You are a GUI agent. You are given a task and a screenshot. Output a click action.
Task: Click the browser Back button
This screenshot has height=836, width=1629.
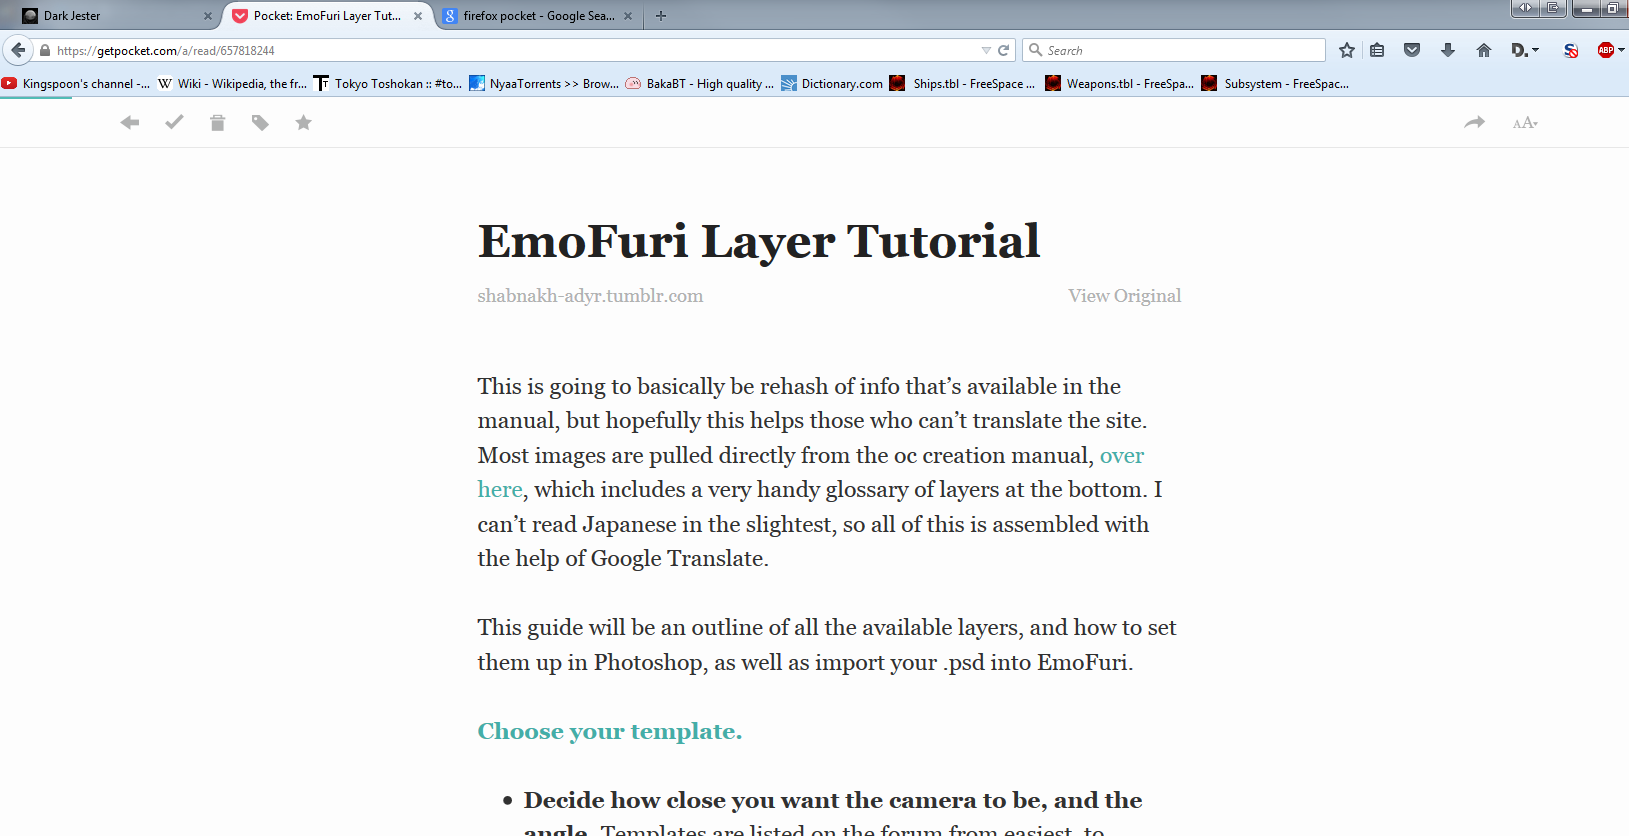pos(18,50)
